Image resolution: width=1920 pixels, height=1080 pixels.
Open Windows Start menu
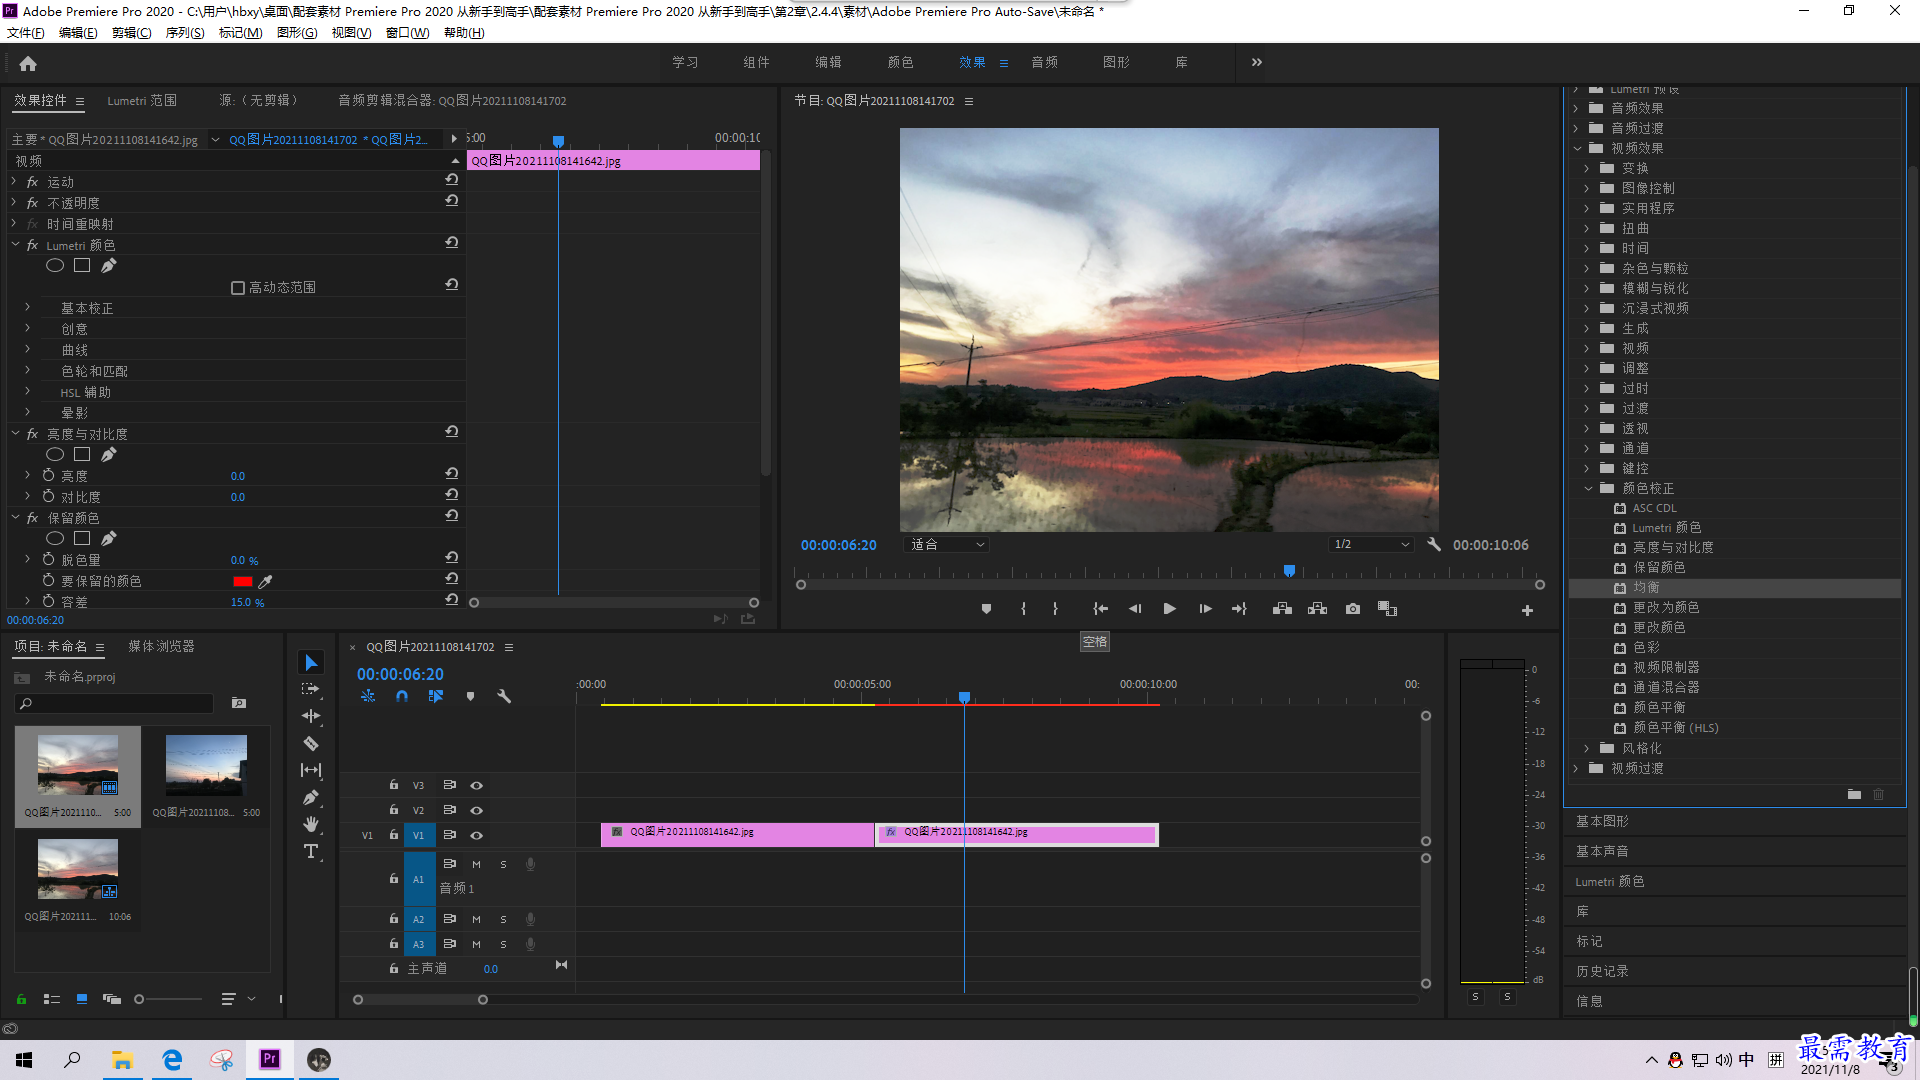(x=24, y=1059)
